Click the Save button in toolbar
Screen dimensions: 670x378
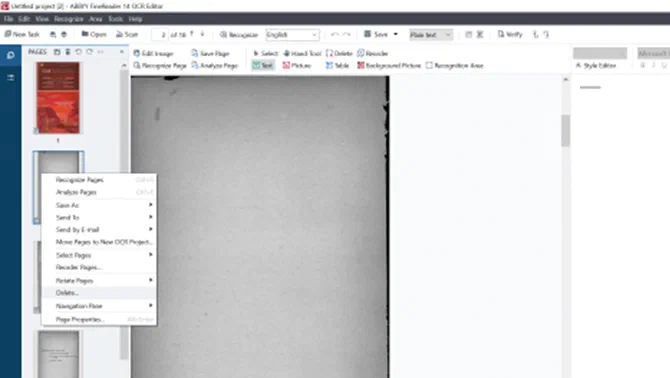pos(376,34)
